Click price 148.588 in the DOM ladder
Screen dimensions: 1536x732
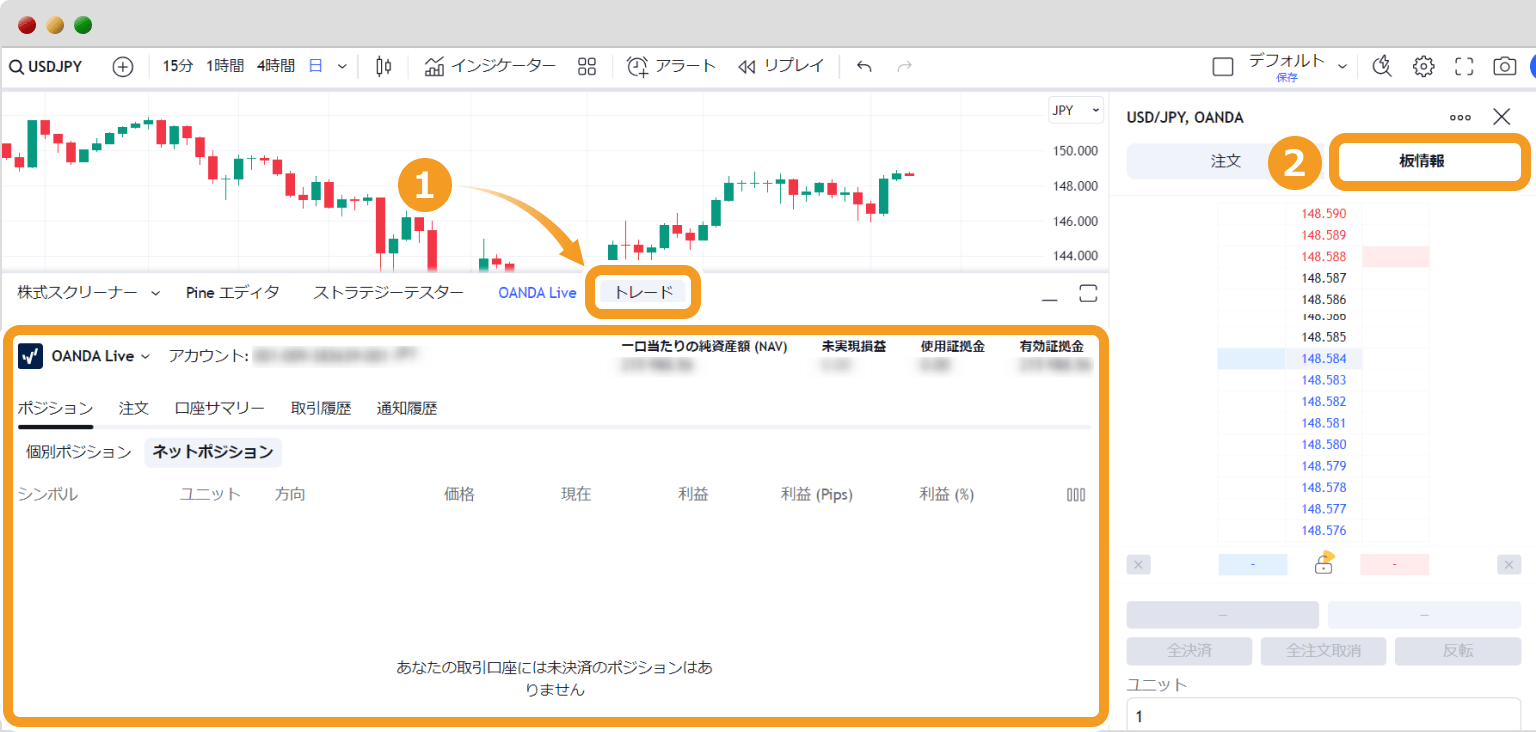click(1324, 257)
